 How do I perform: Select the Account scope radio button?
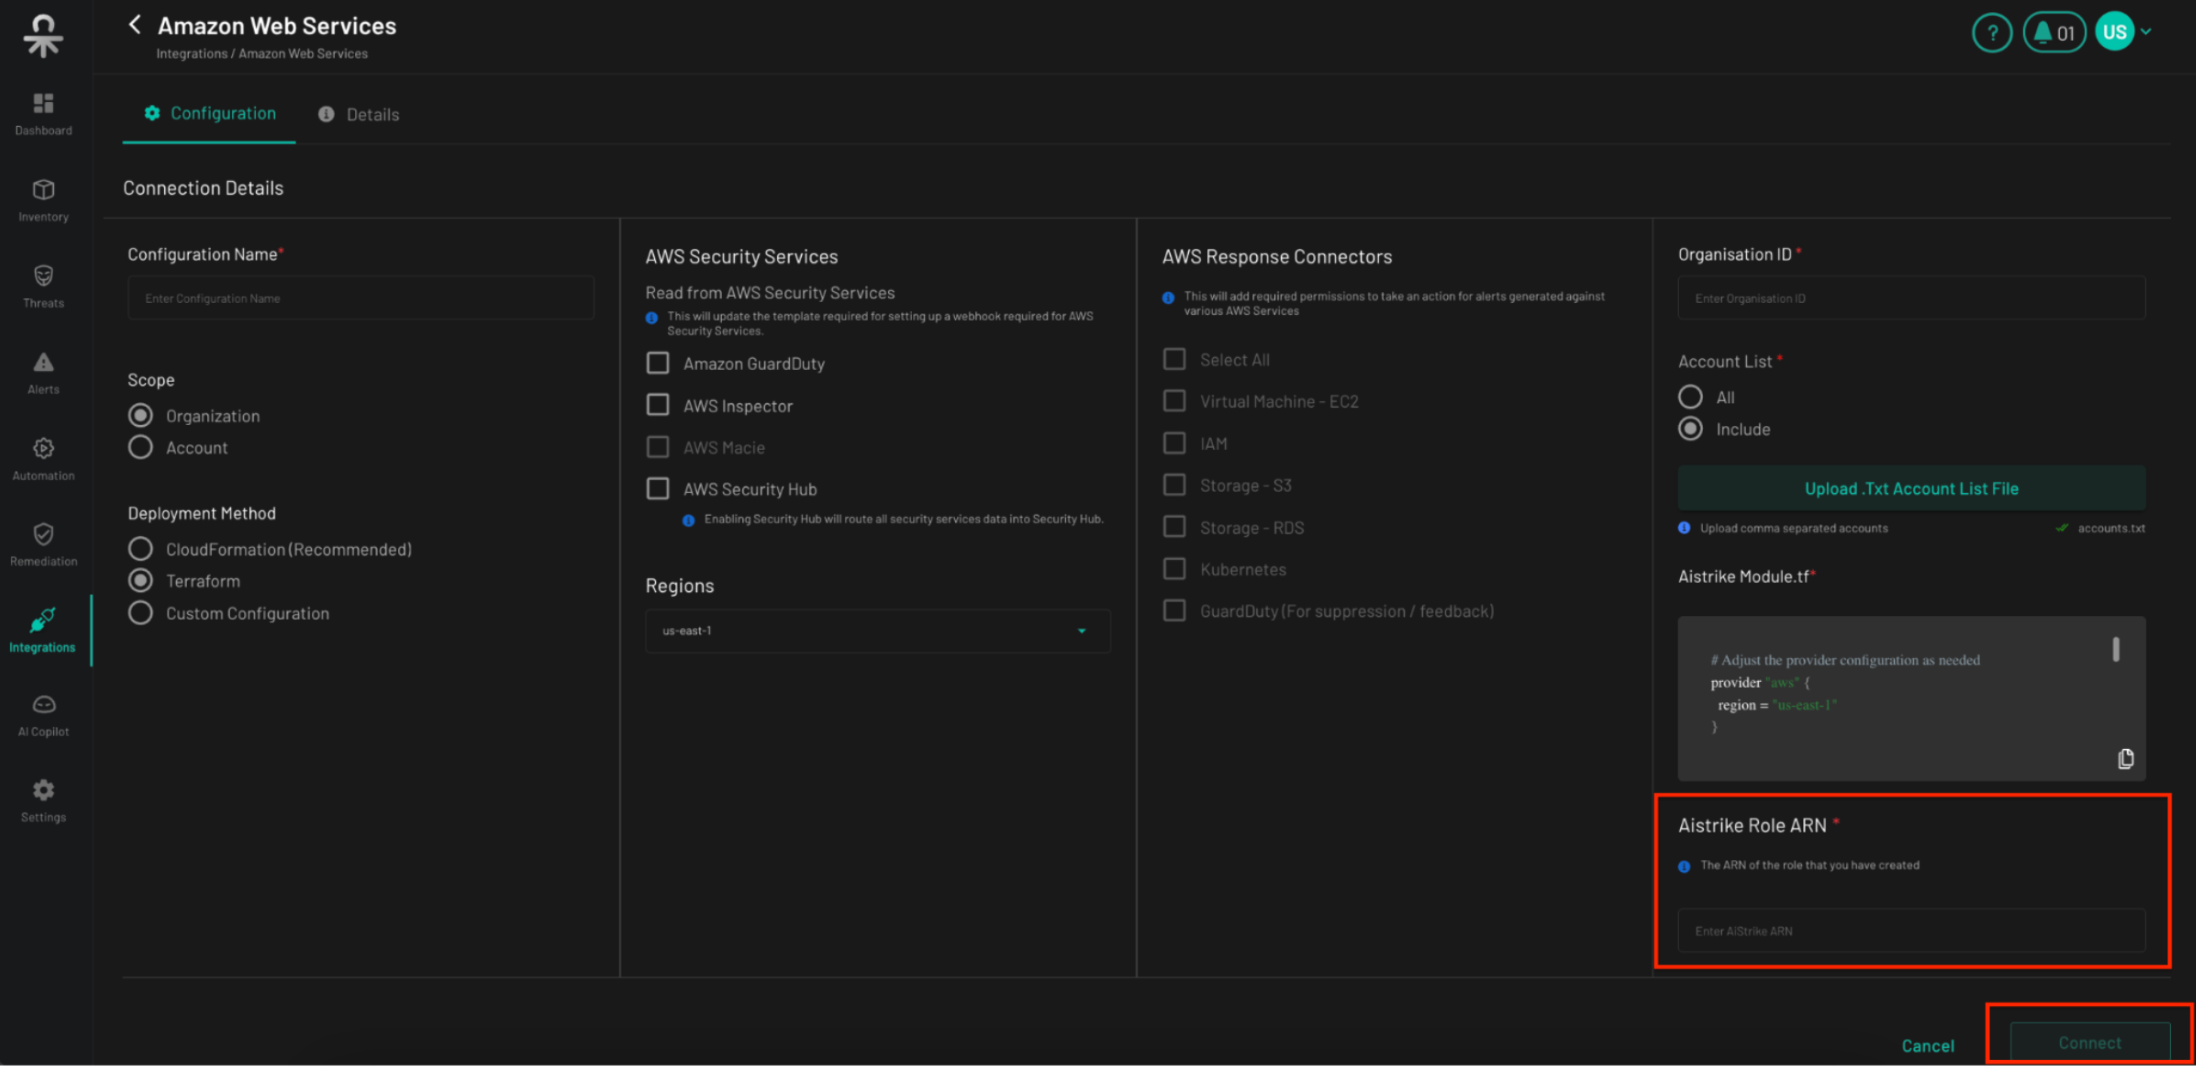pos(141,447)
